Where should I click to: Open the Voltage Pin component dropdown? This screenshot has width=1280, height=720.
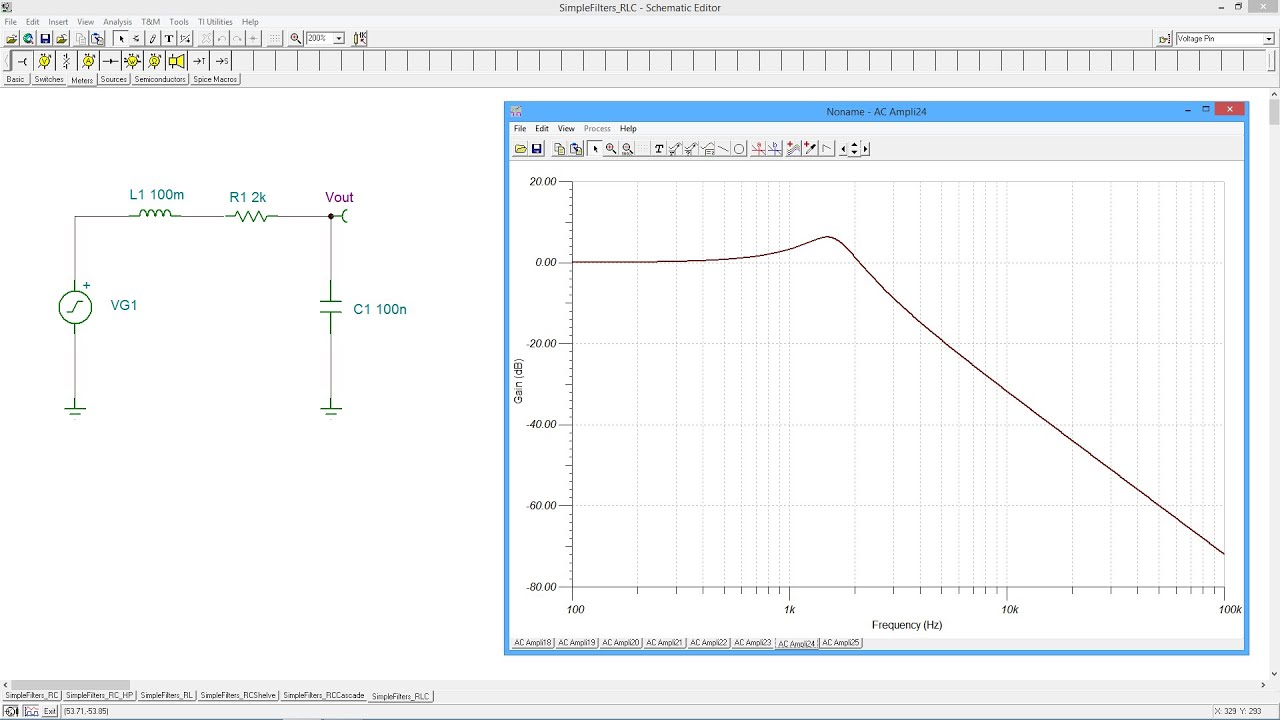pos(1269,39)
